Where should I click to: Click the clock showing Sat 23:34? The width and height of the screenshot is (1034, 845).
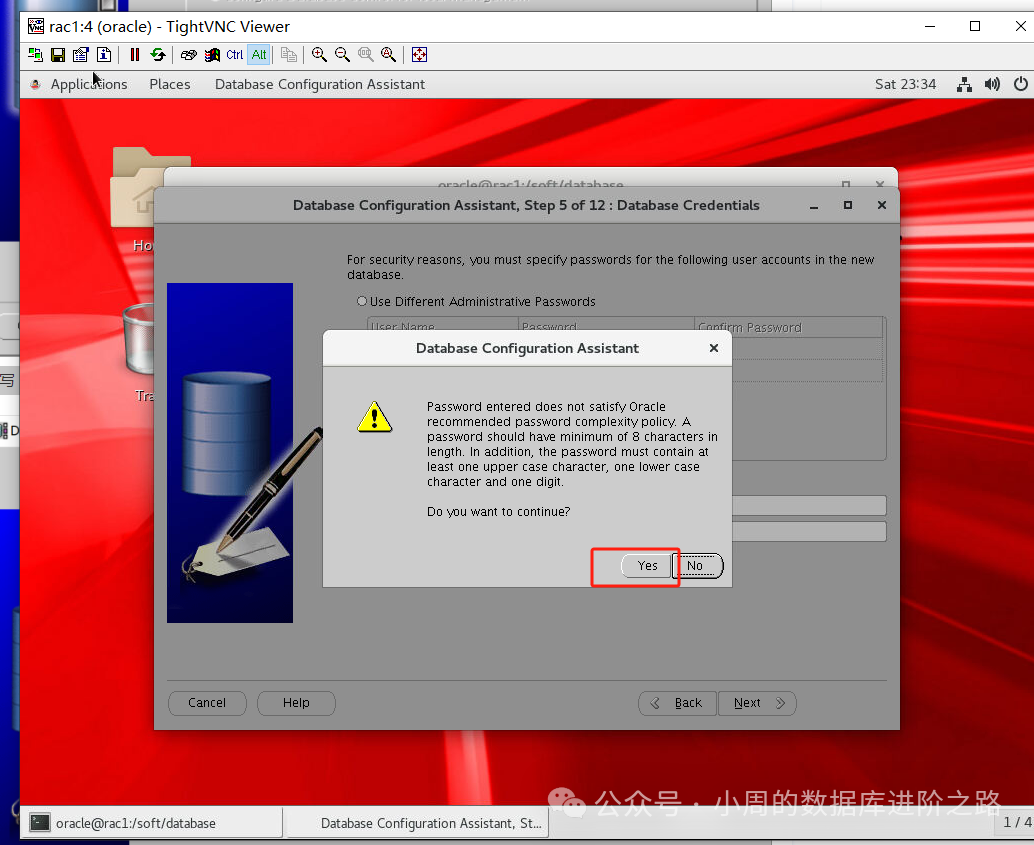pos(905,84)
